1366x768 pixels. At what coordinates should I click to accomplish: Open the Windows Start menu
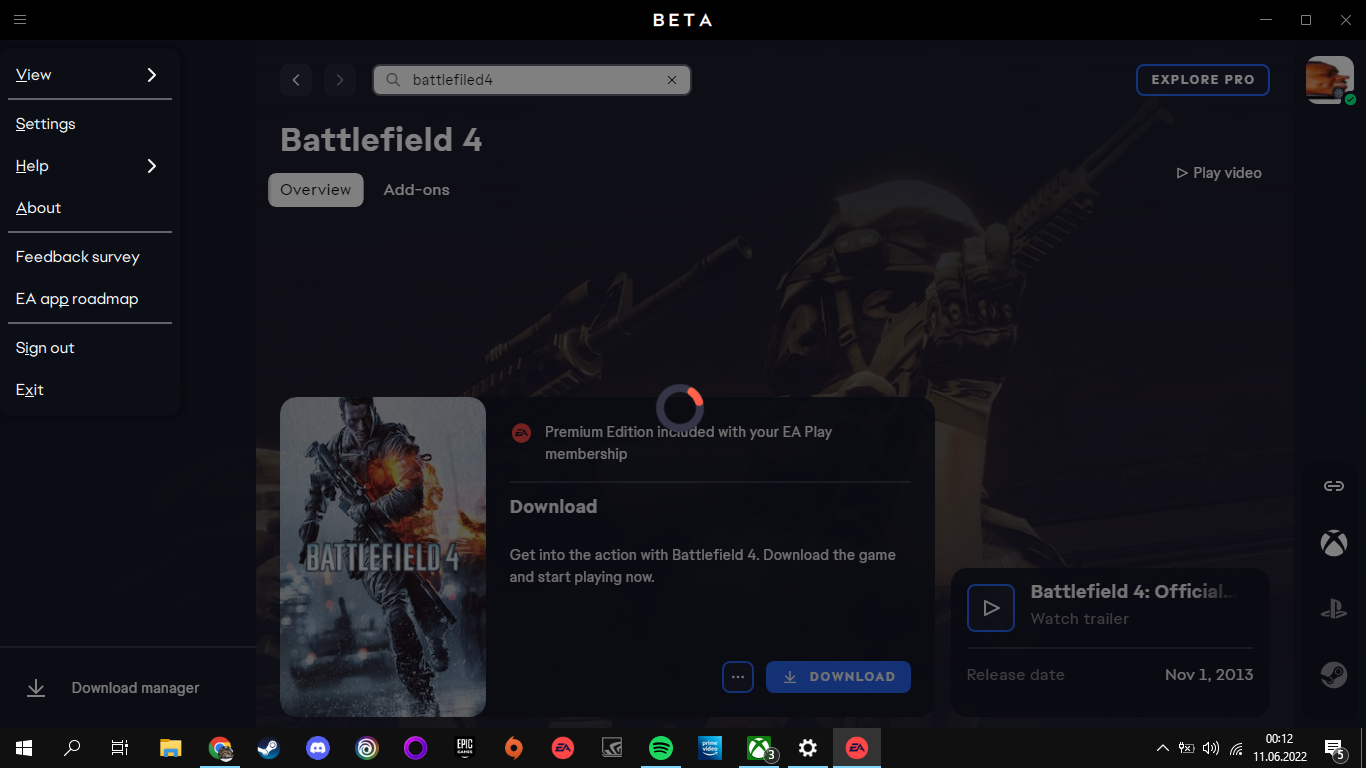(x=24, y=748)
